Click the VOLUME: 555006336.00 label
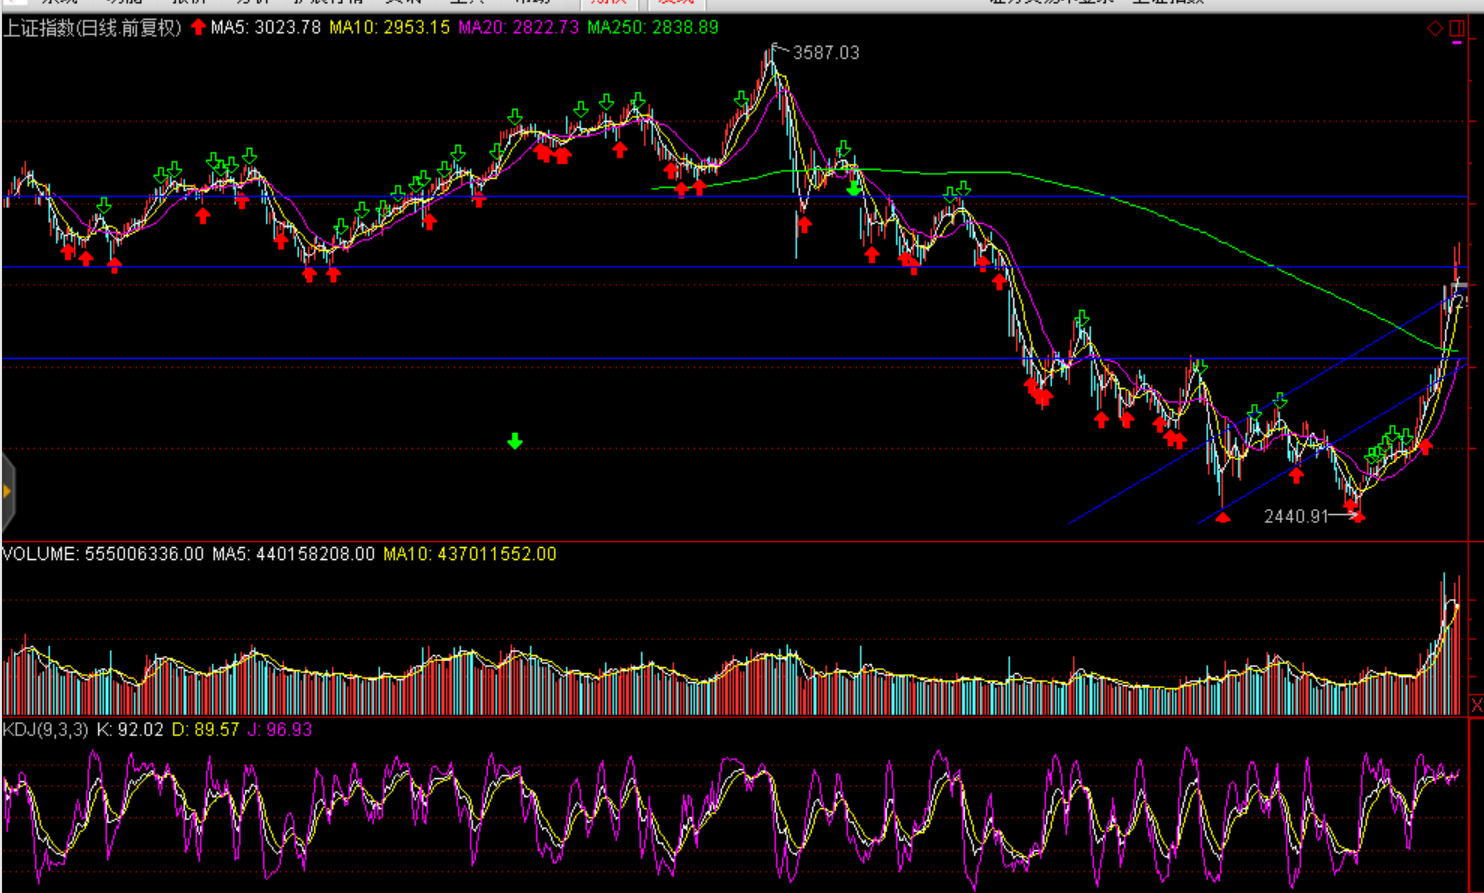Screen dimensions: 1484x893 tap(103, 554)
